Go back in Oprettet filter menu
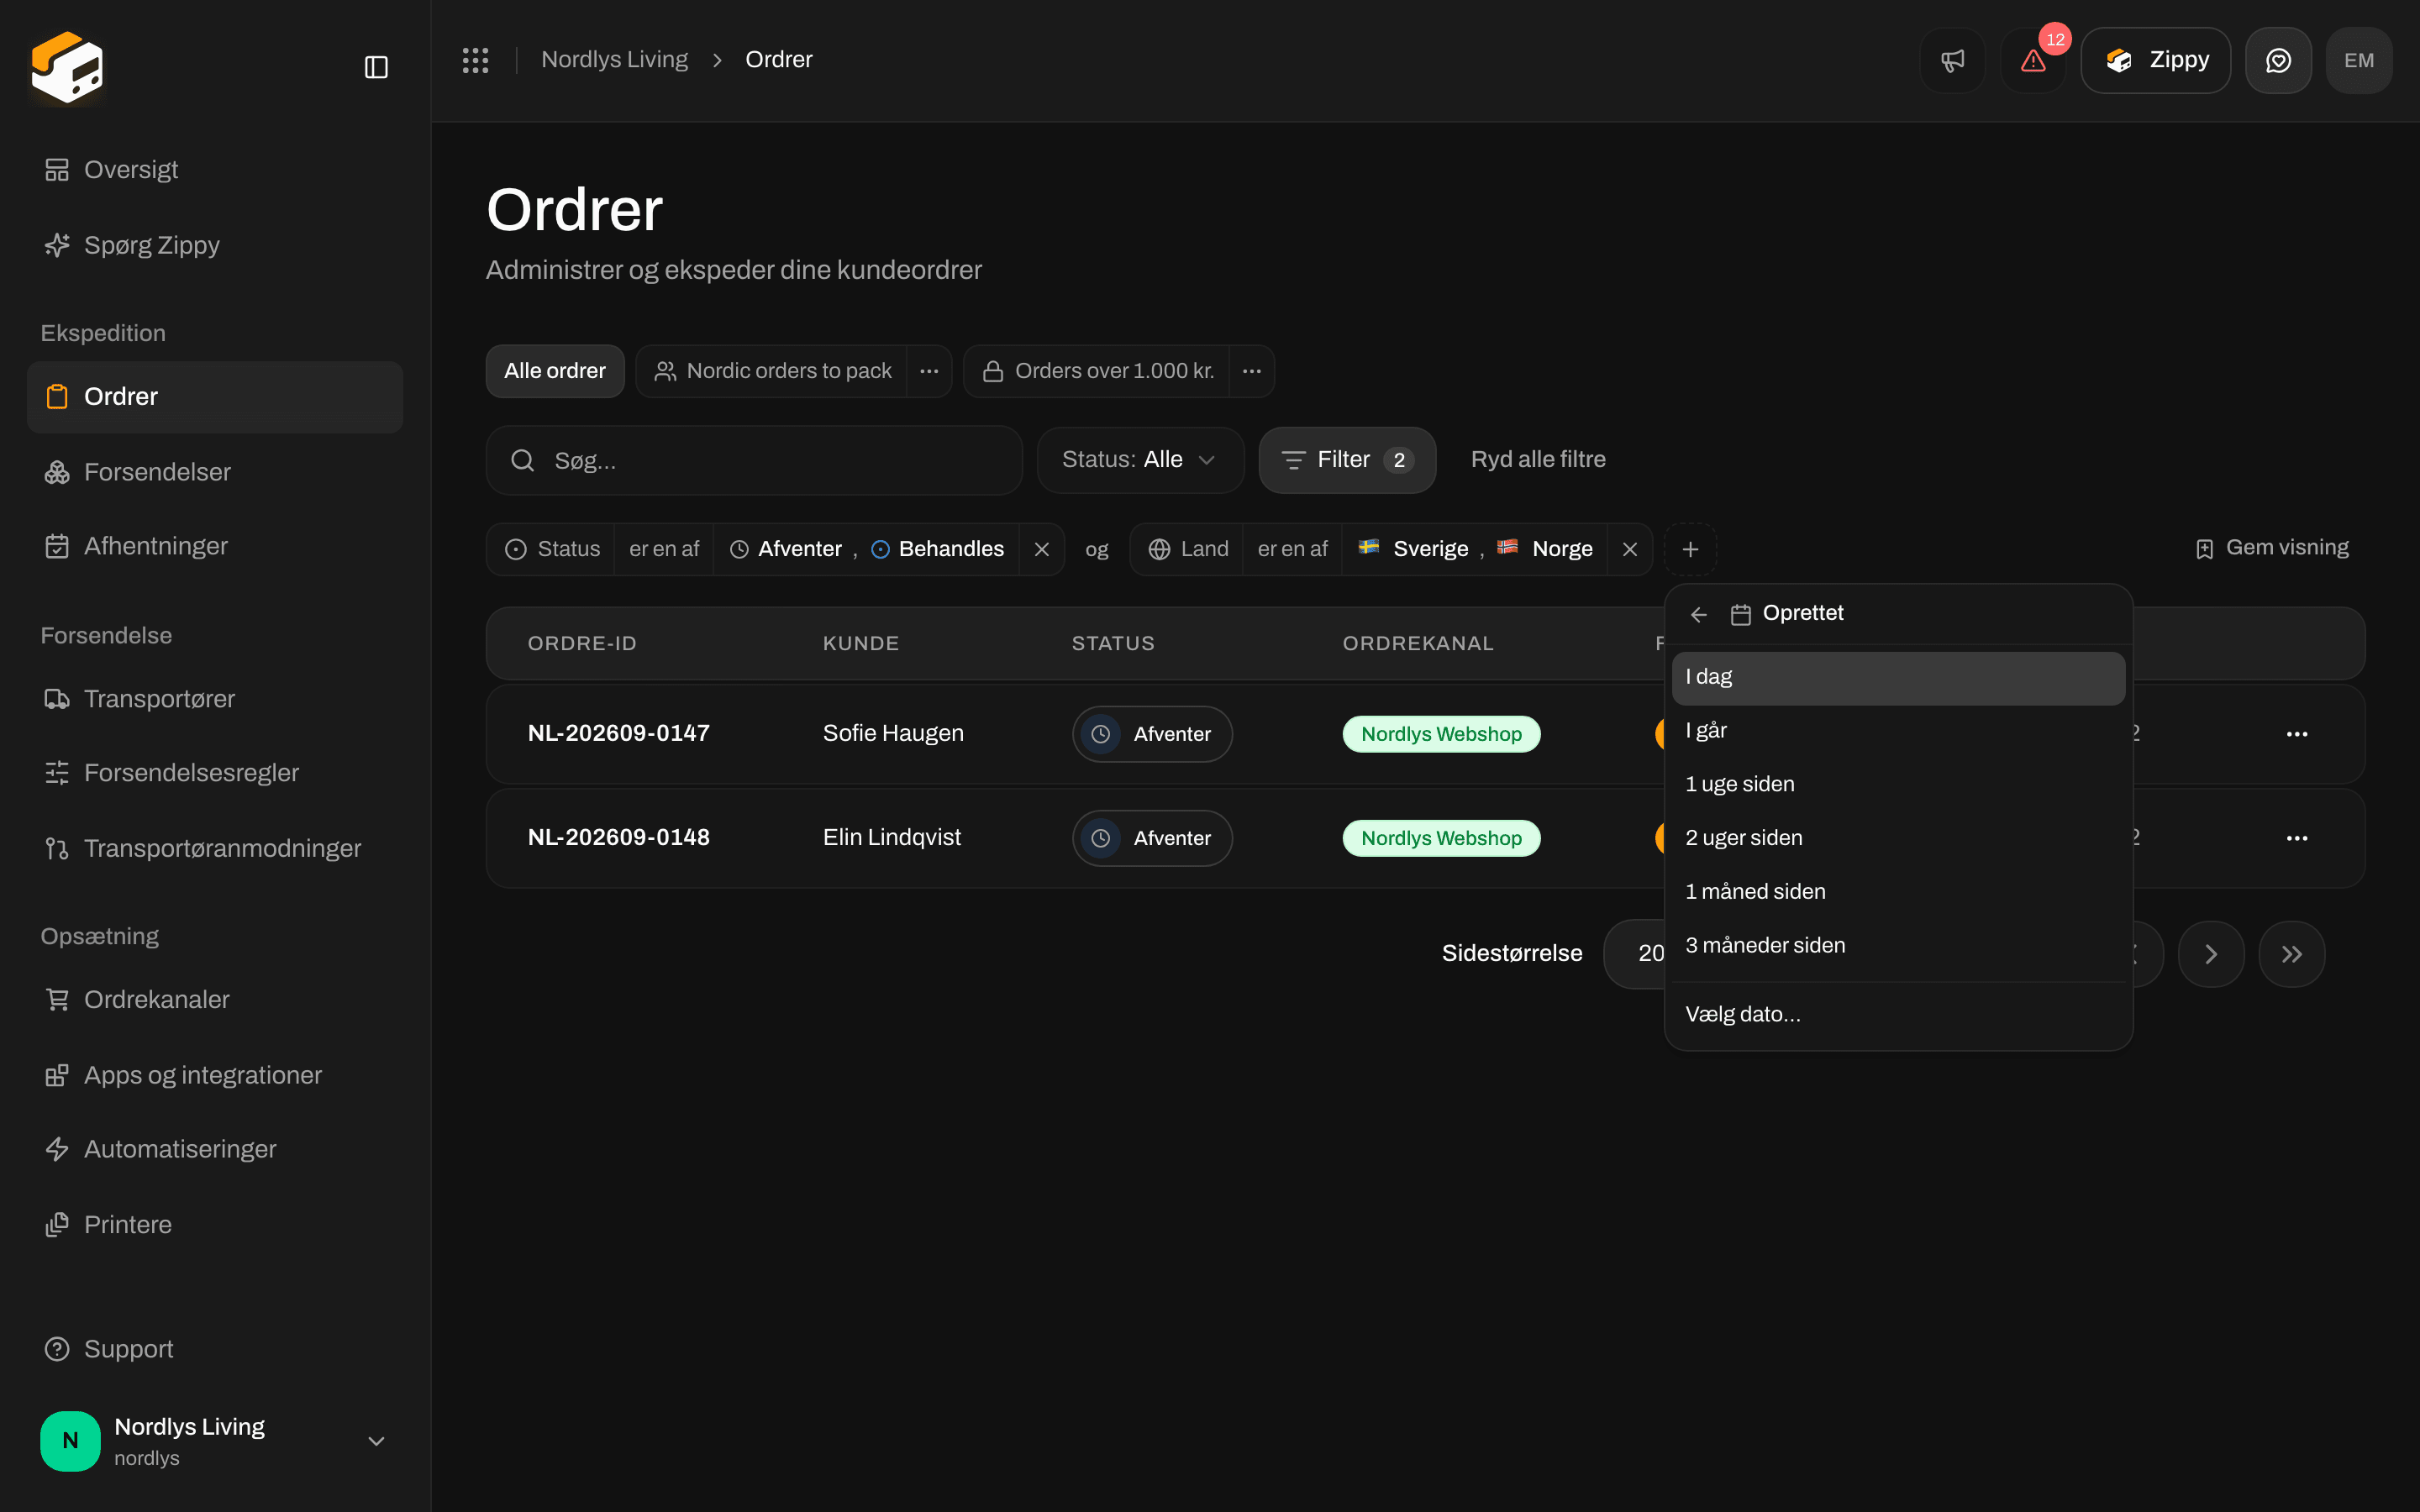This screenshot has width=2420, height=1512. click(1698, 614)
